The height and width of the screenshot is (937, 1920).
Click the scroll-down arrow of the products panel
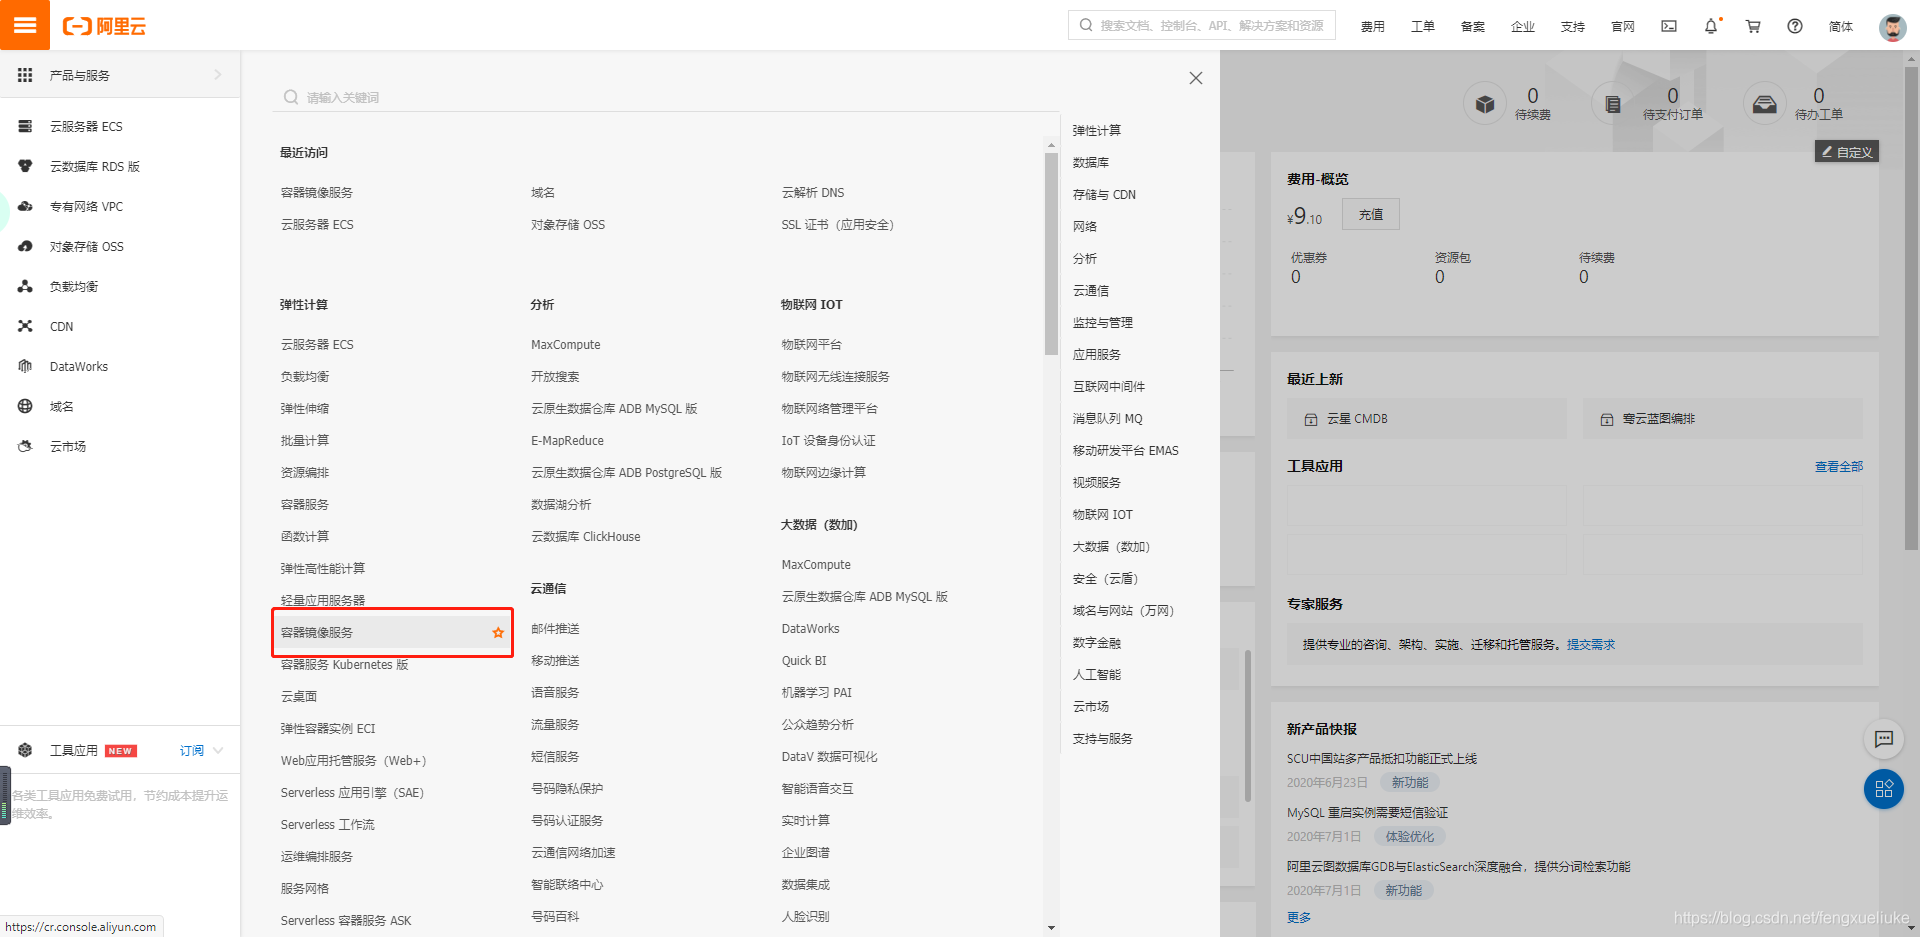(1051, 928)
